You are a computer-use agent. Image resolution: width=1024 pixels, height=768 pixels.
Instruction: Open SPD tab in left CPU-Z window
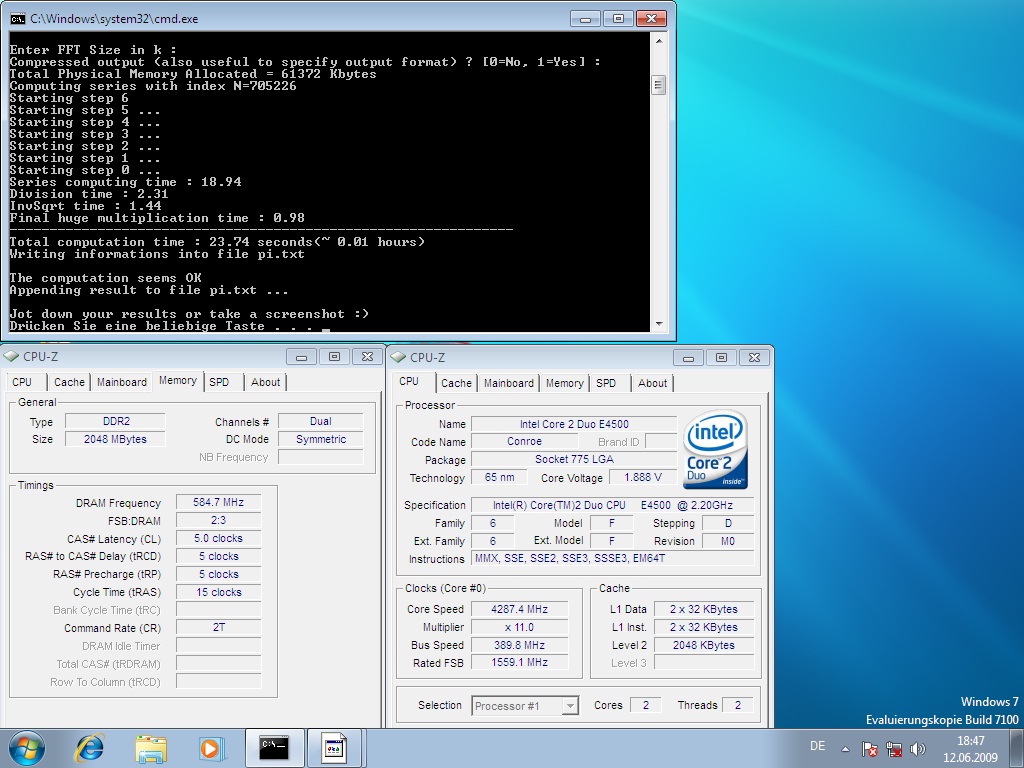pyautogui.click(x=219, y=382)
